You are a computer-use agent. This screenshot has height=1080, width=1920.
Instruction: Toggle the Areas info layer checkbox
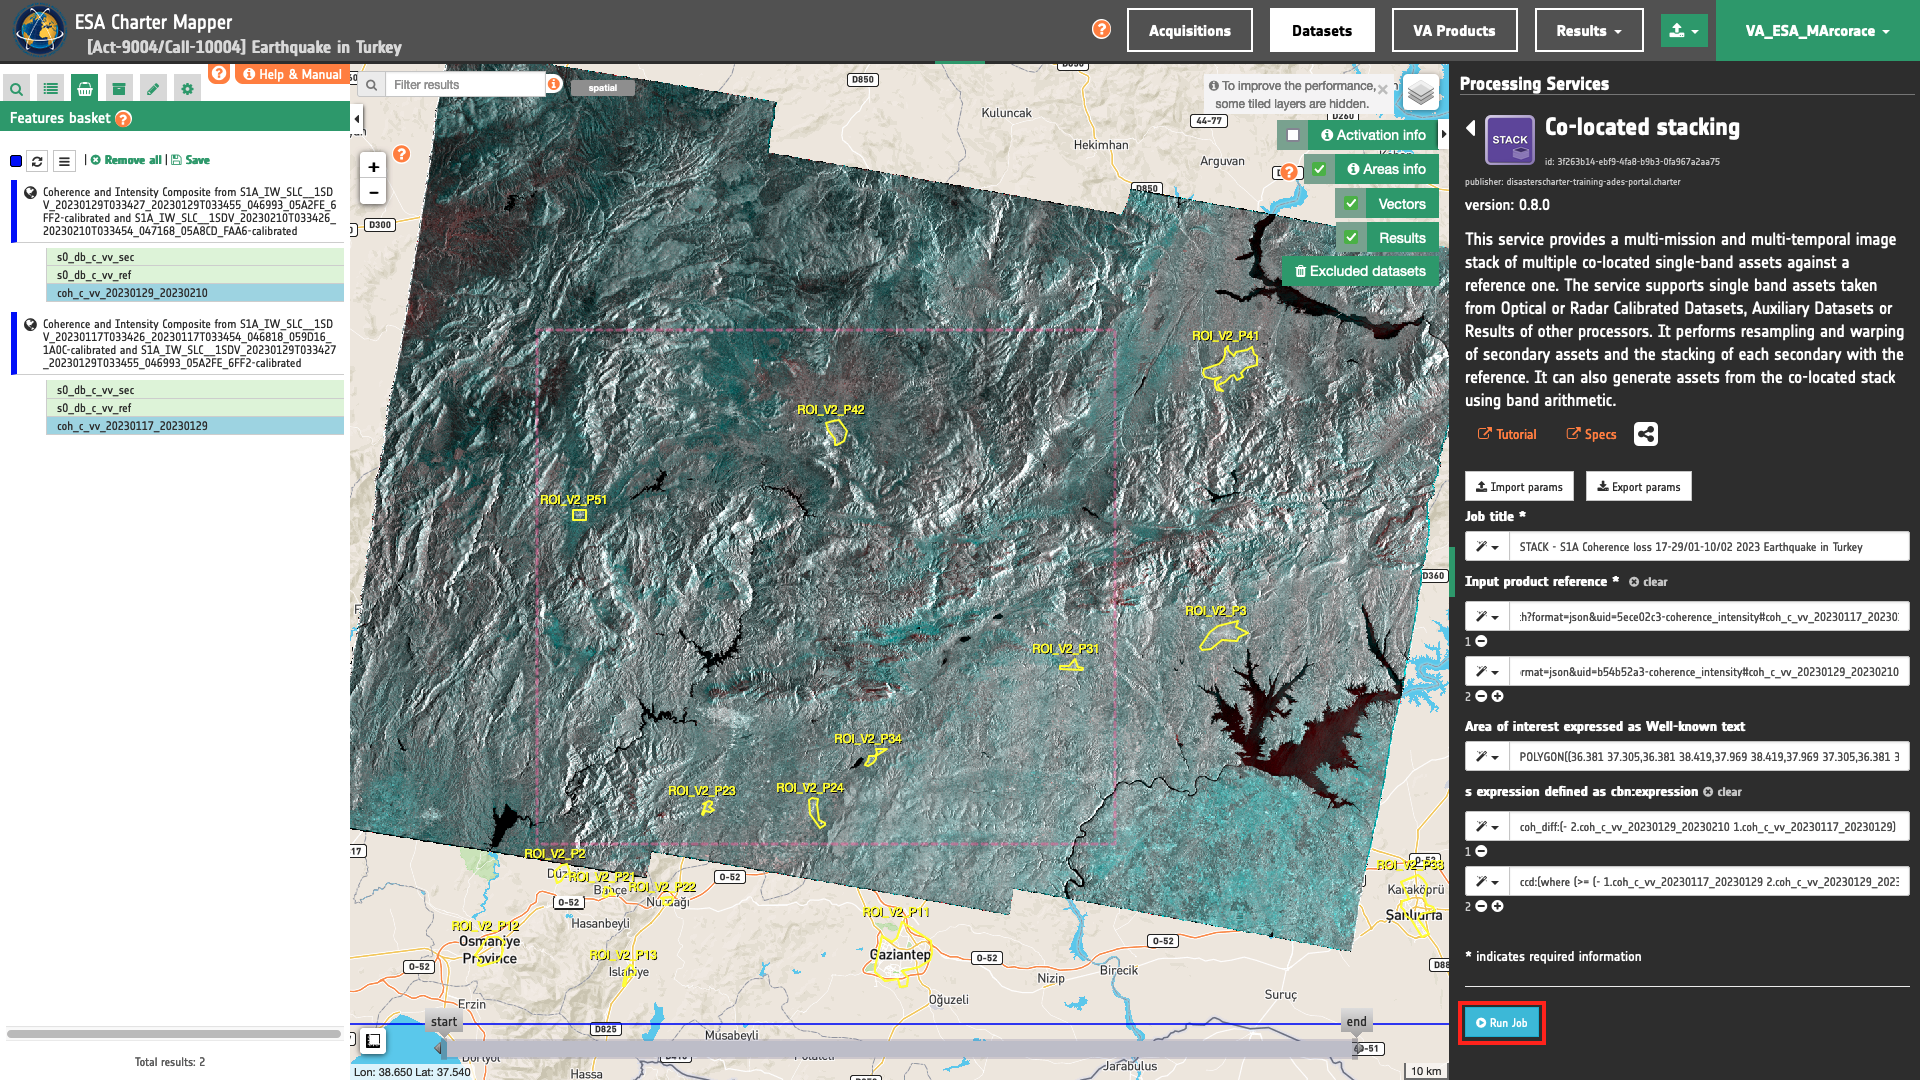1320,169
